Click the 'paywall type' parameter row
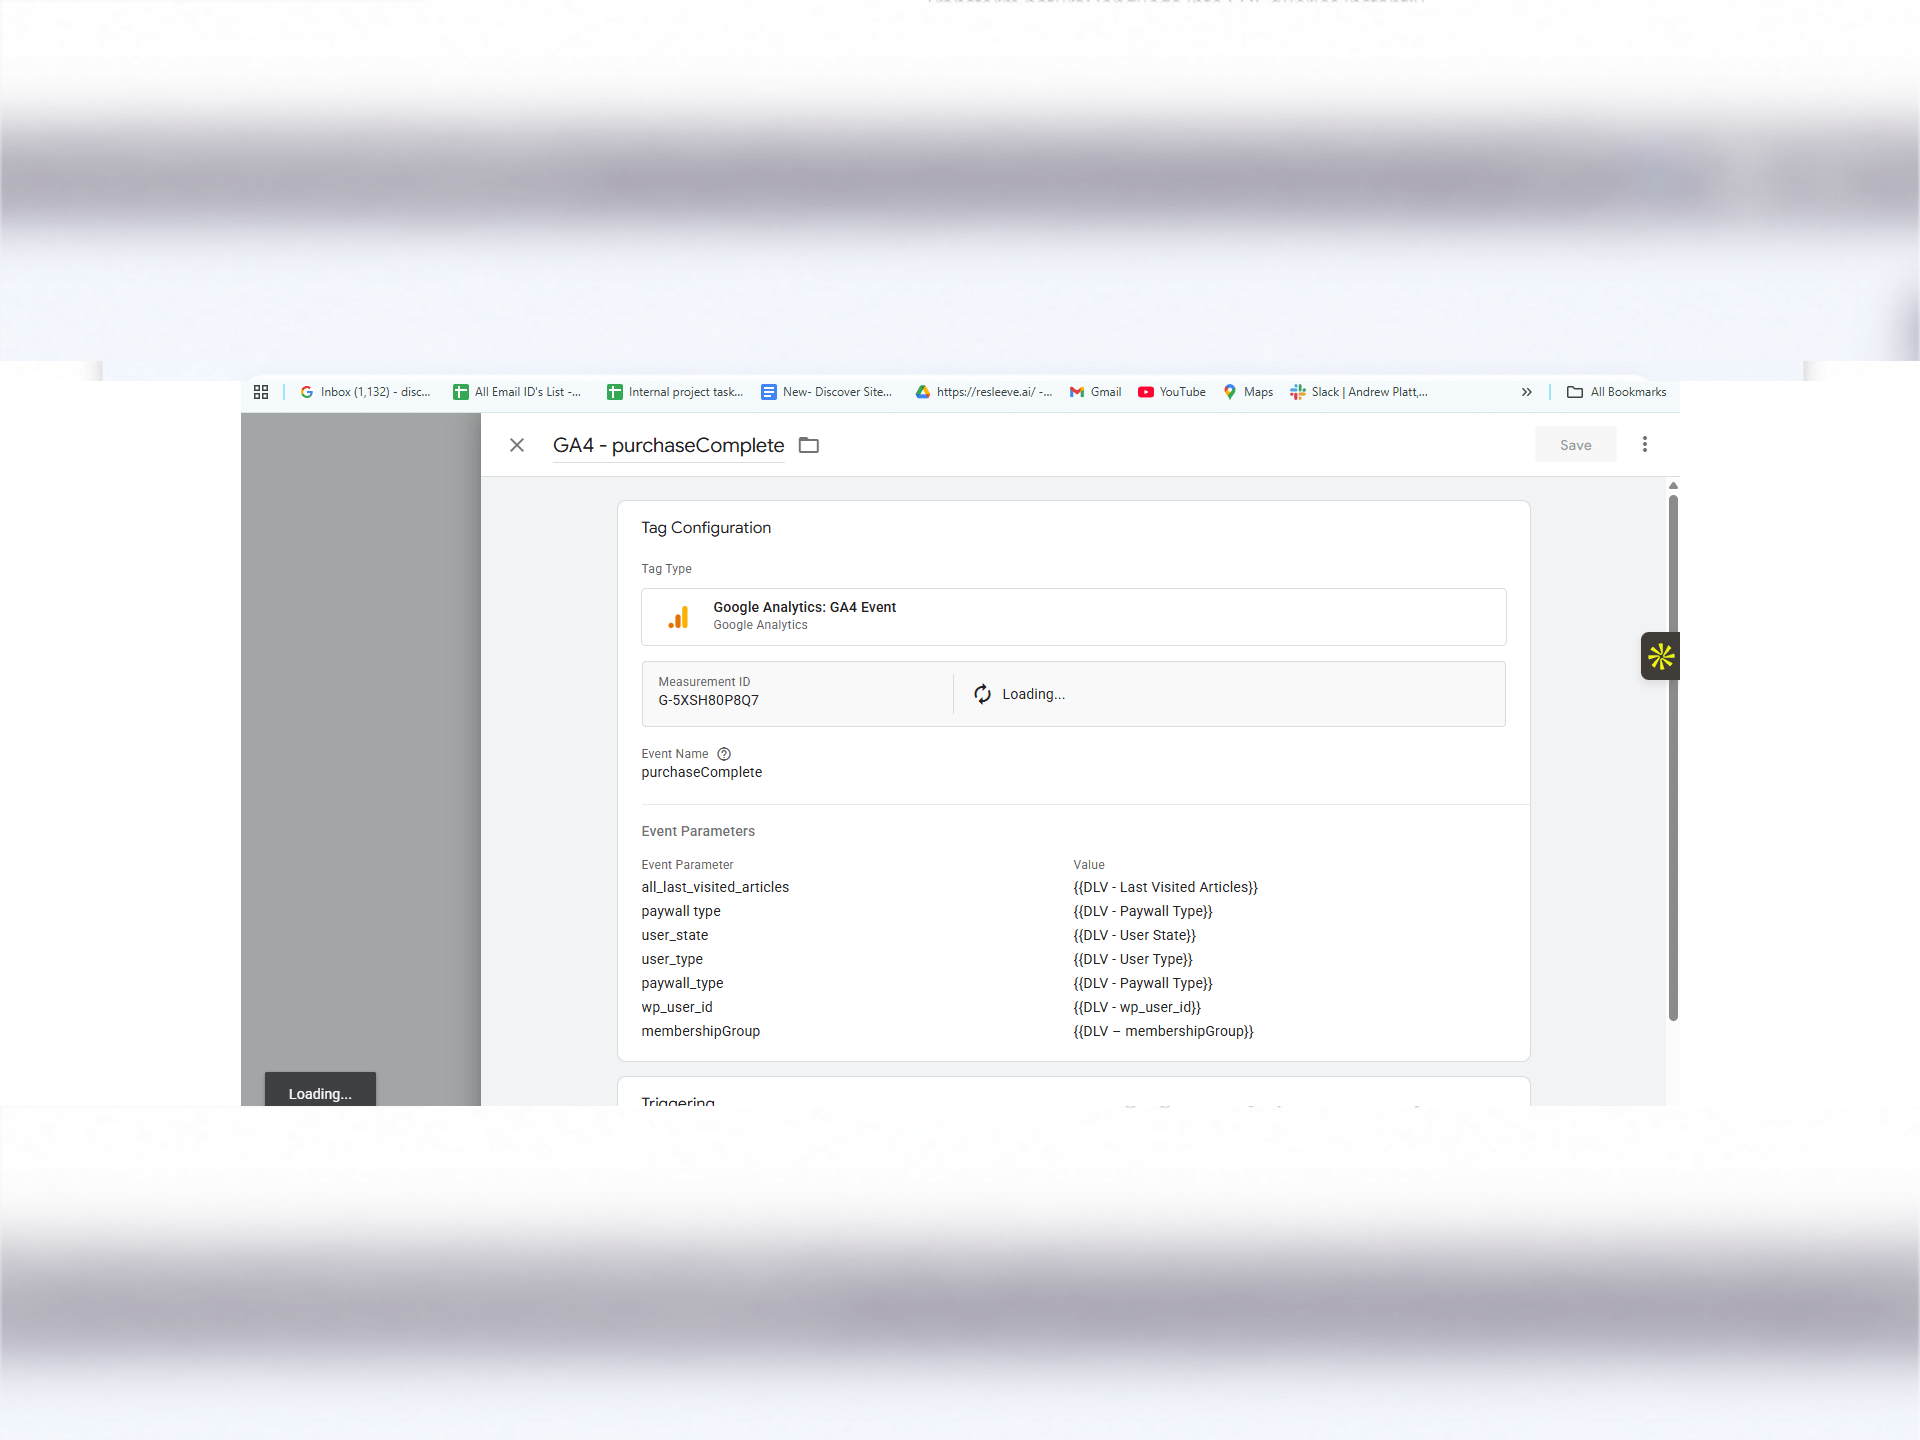The width and height of the screenshot is (1920, 1440). 681,911
